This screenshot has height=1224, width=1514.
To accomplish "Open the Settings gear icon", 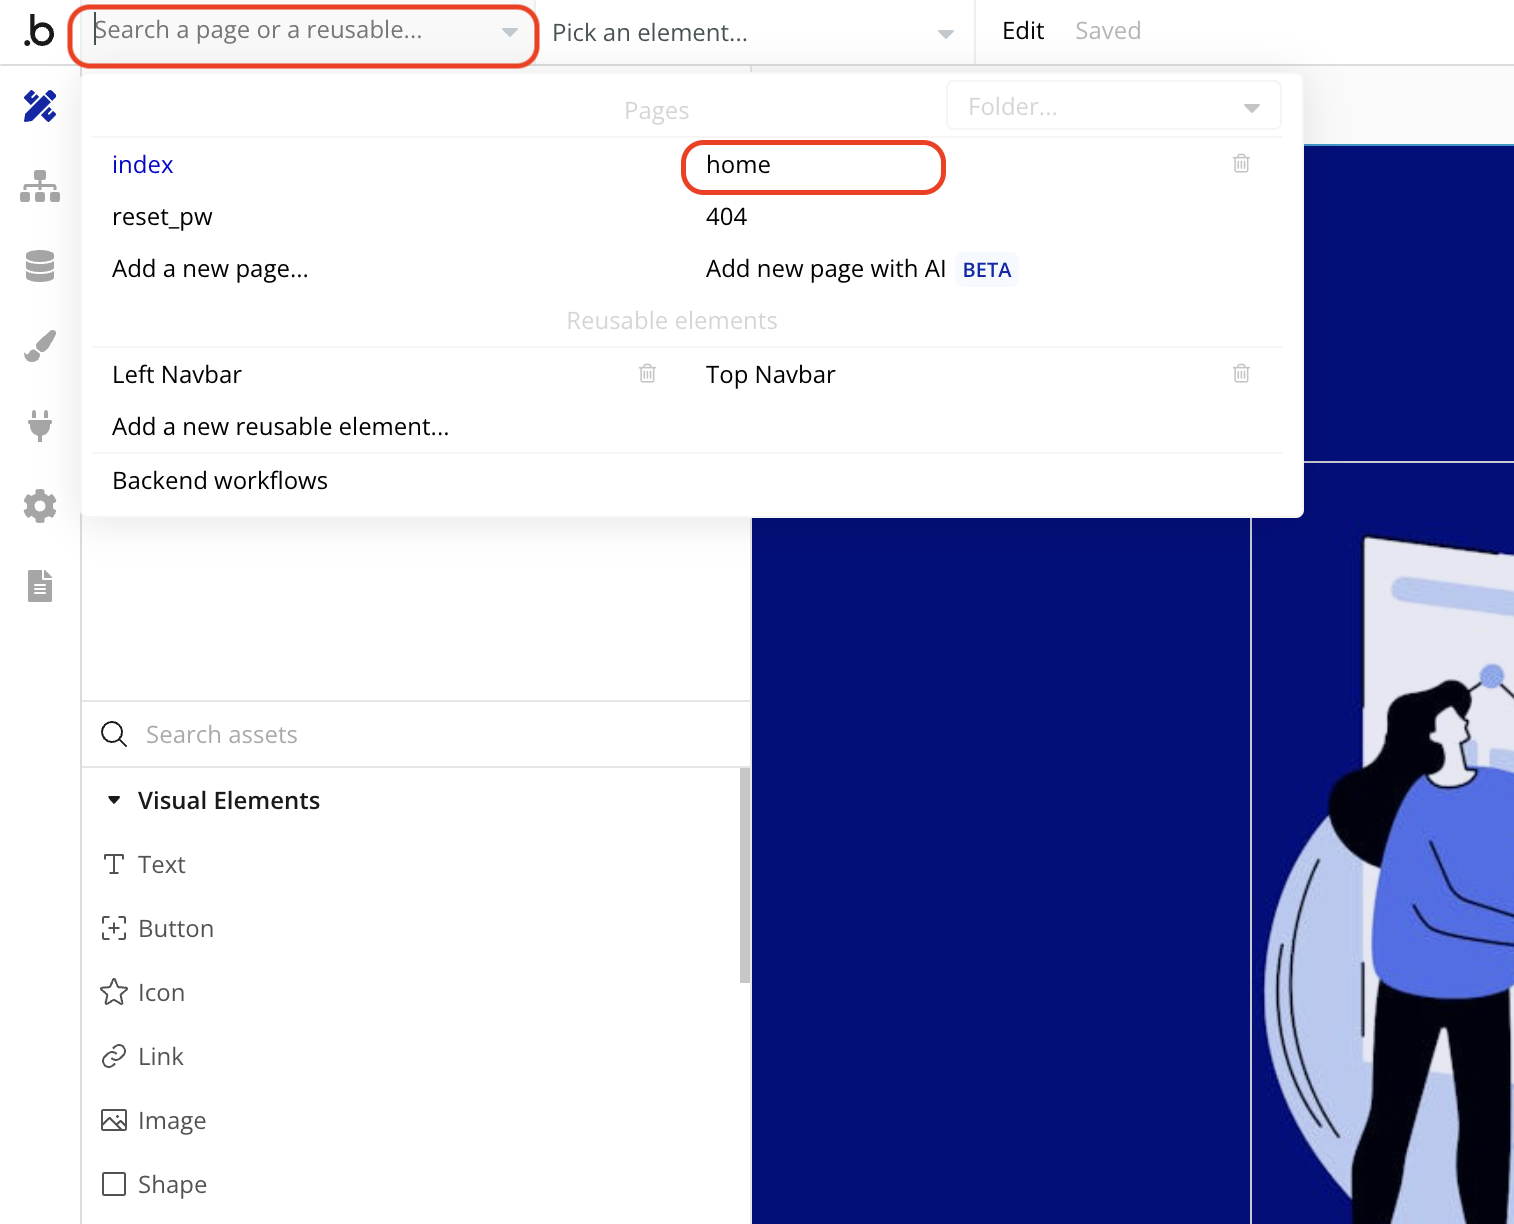I will click(40, 506).
